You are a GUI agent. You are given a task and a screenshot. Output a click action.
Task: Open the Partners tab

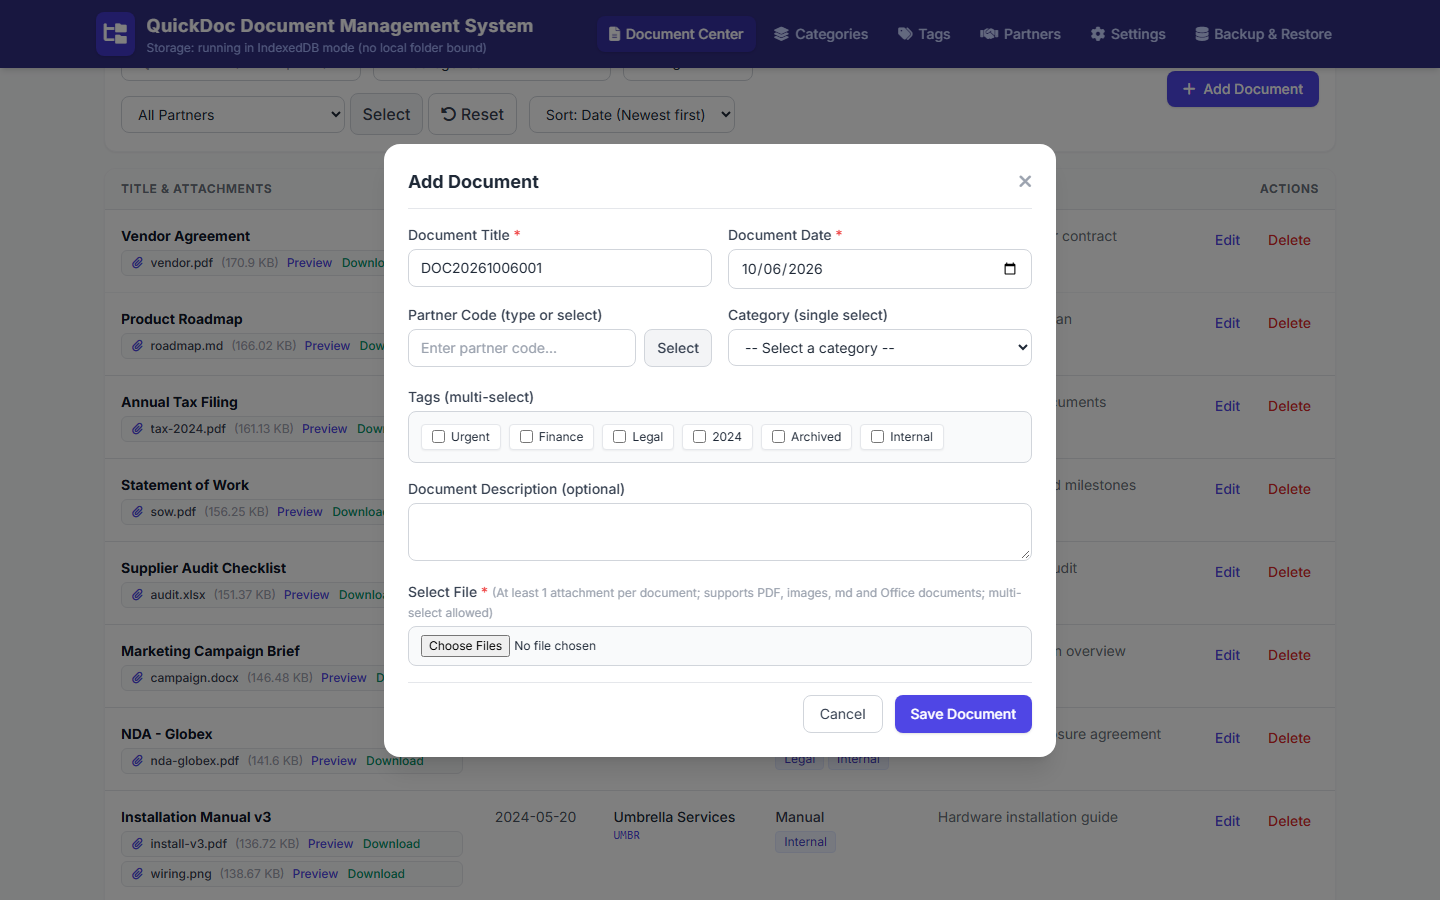(x=1020, y=34)
